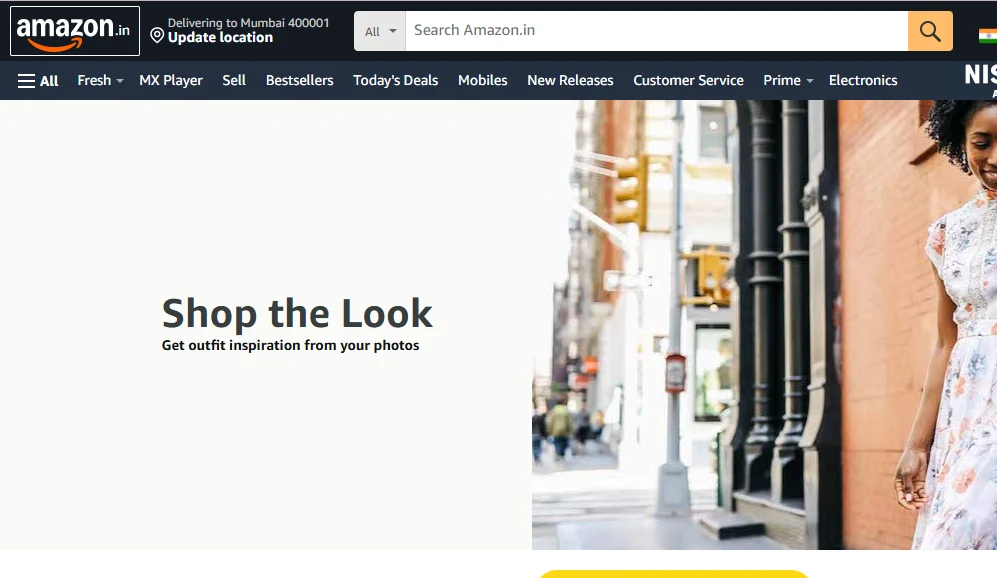Visit the New Releases section
This screenshot has width=997, height=578.
click(x=570, y=80)
